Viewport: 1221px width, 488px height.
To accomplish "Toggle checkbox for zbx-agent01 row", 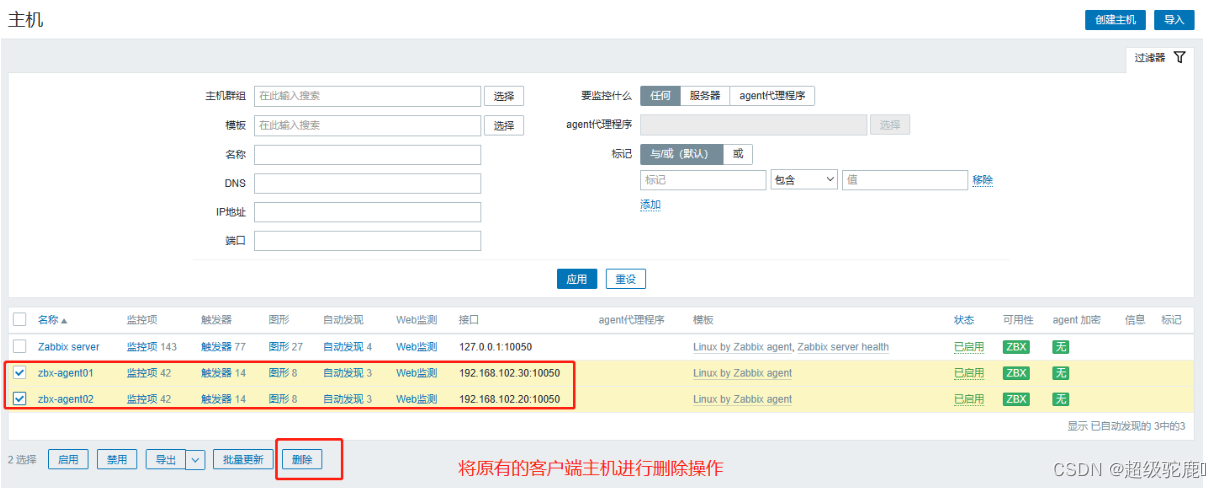I will 19,373.
